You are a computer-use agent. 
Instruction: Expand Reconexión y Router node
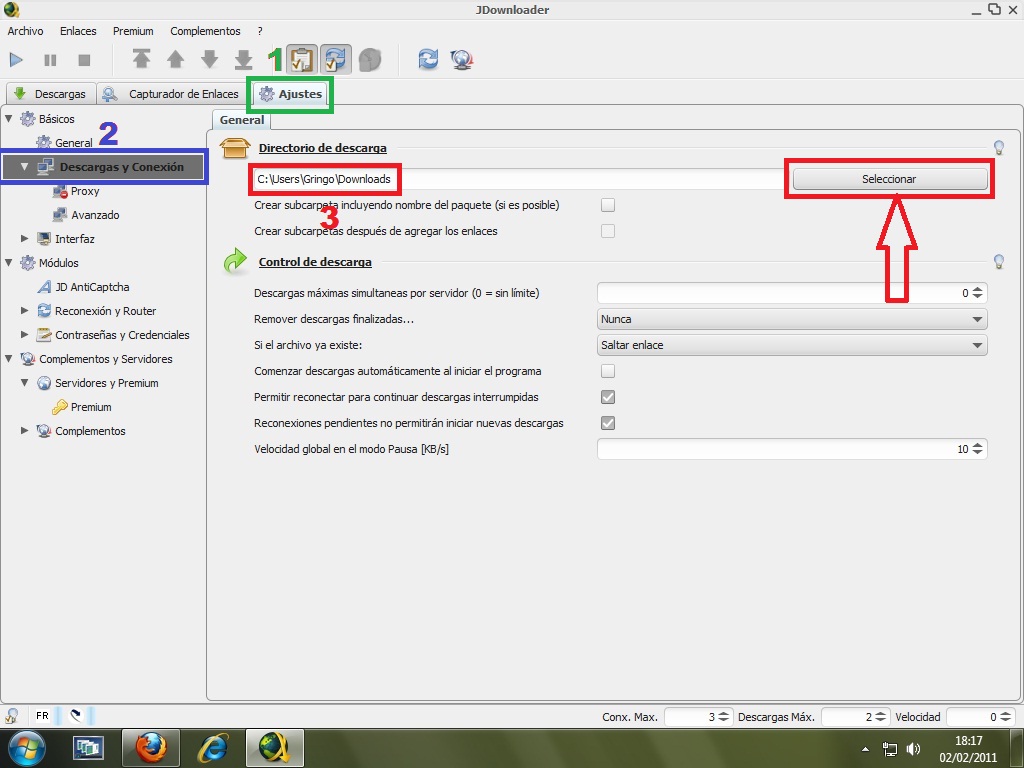[x=25, y=311]
